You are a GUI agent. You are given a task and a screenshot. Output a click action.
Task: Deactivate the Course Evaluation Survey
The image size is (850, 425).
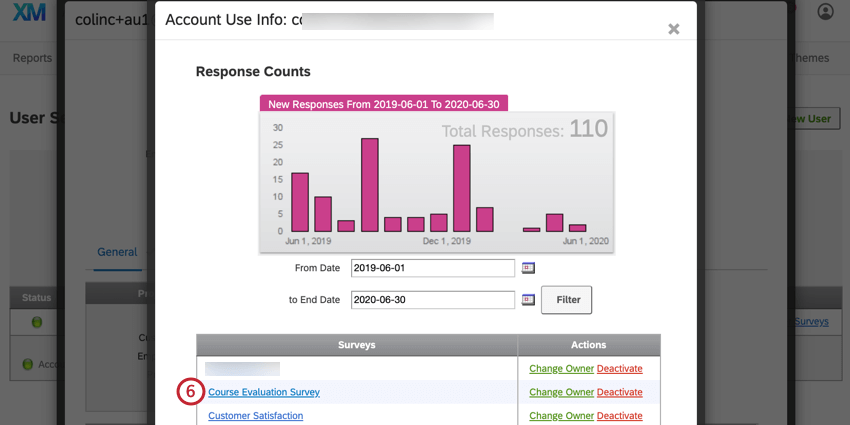coord(619,392)
